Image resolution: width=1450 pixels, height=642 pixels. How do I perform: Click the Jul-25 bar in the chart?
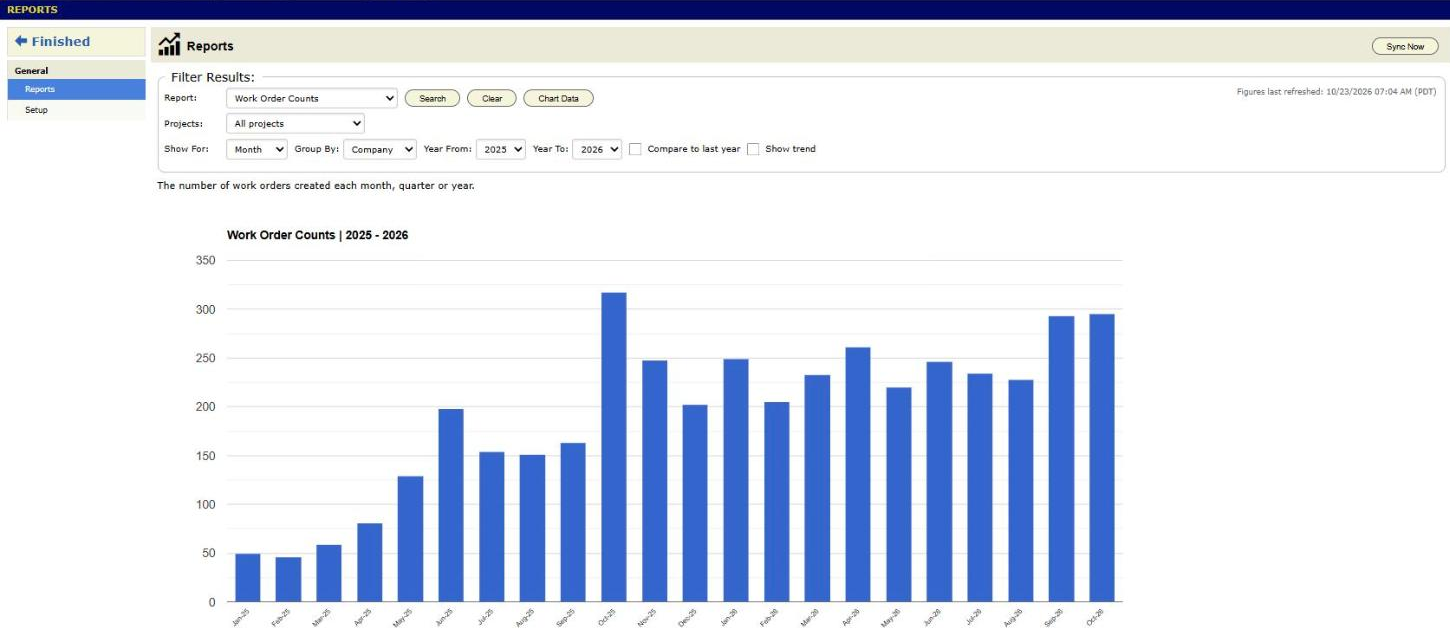click(x=492, y=527)
